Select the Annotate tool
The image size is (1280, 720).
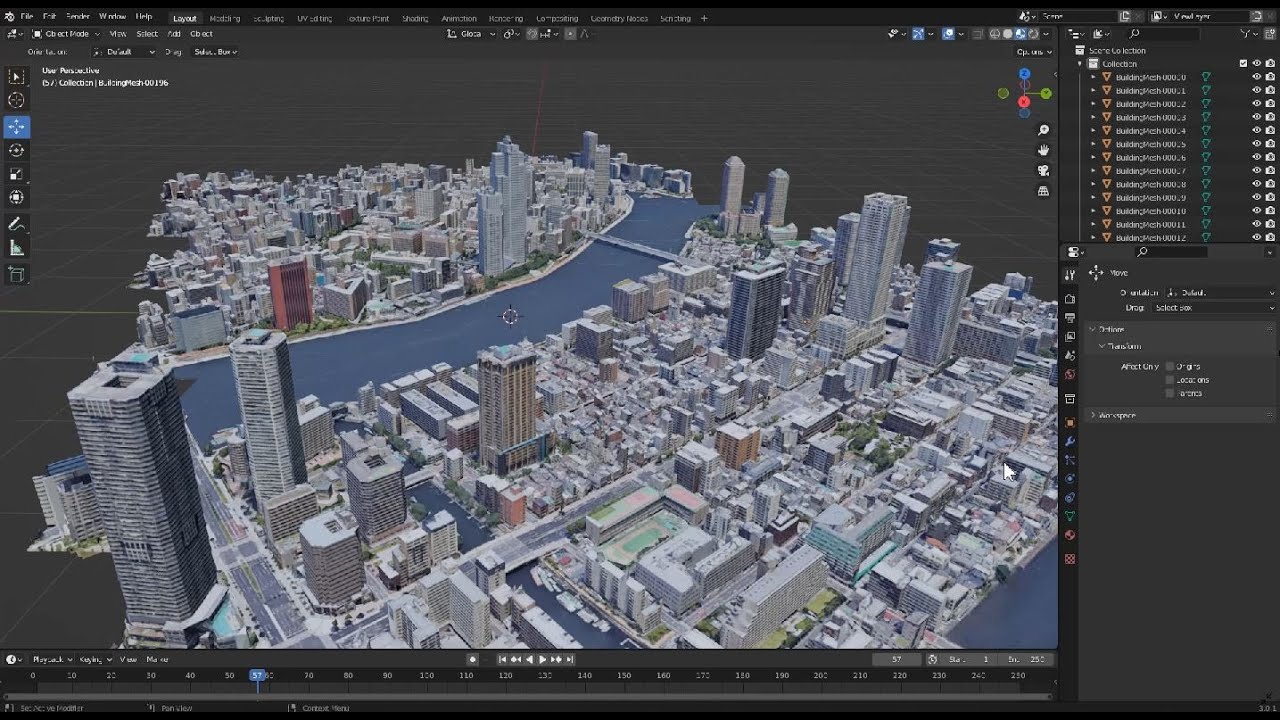(16, 224)
